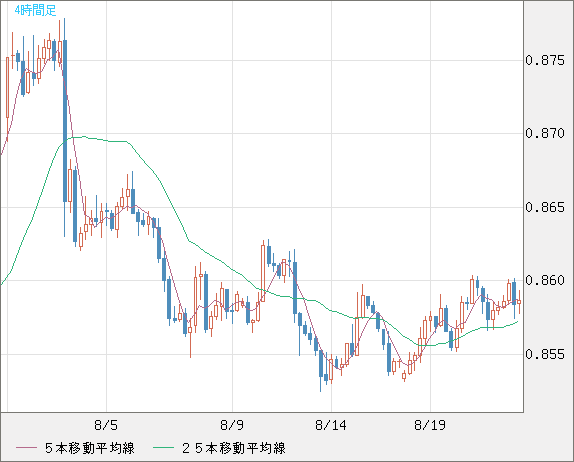Click the 8/9 date axis label
Viewport: 574px width, 462px height.
tap(232, 425)
